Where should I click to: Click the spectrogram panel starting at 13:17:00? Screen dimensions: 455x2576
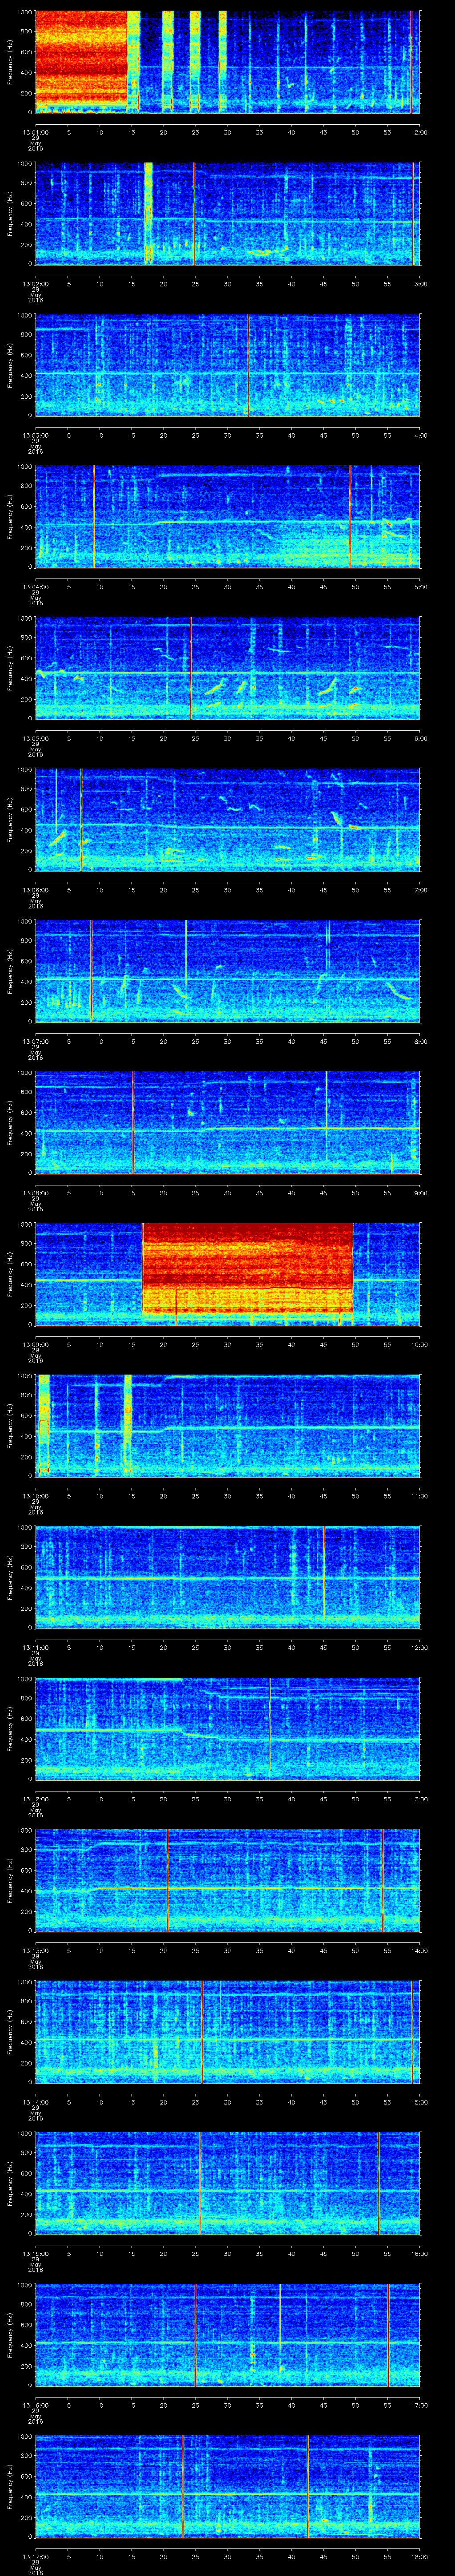point(227,2487)
